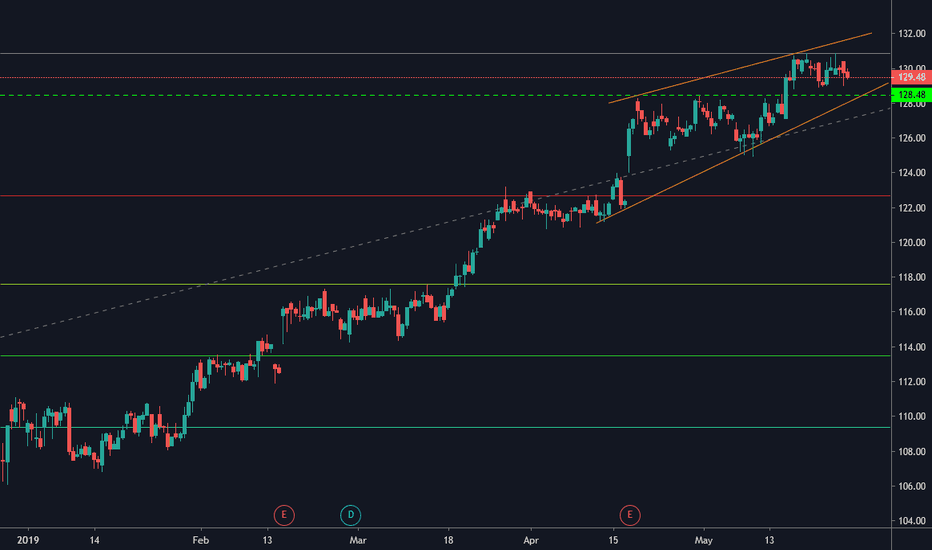Image resolution: width=932 pixels, height=550 pixels.
Task: Click the 112.00 price axis label
Action: click(x=912, y=382)
